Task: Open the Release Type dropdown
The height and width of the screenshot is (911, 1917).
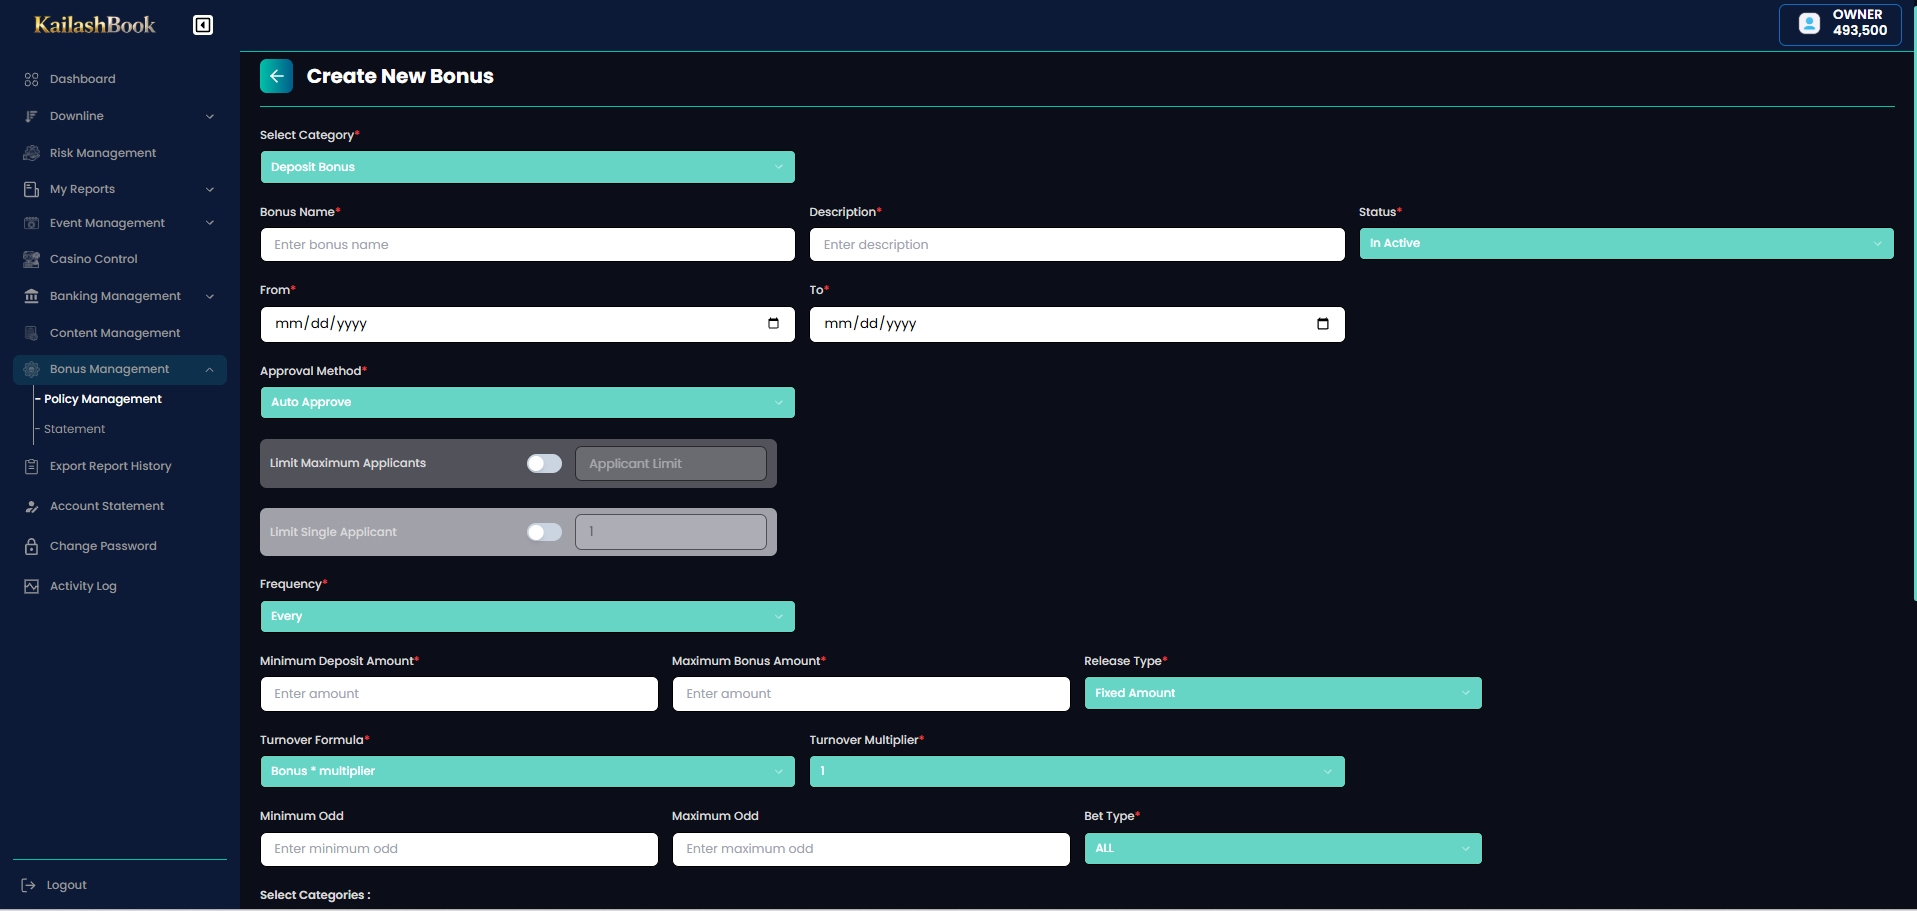Action: tap(1283, 693)
